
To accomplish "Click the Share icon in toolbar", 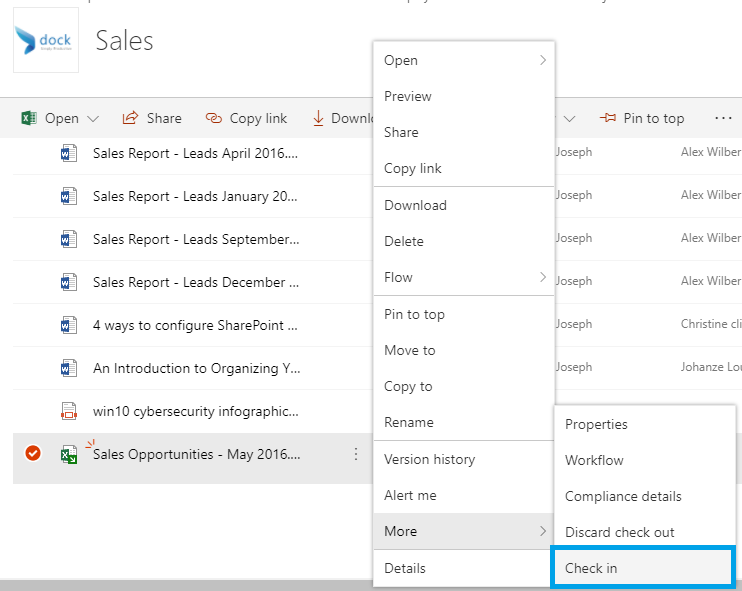I will pos(129,118).
